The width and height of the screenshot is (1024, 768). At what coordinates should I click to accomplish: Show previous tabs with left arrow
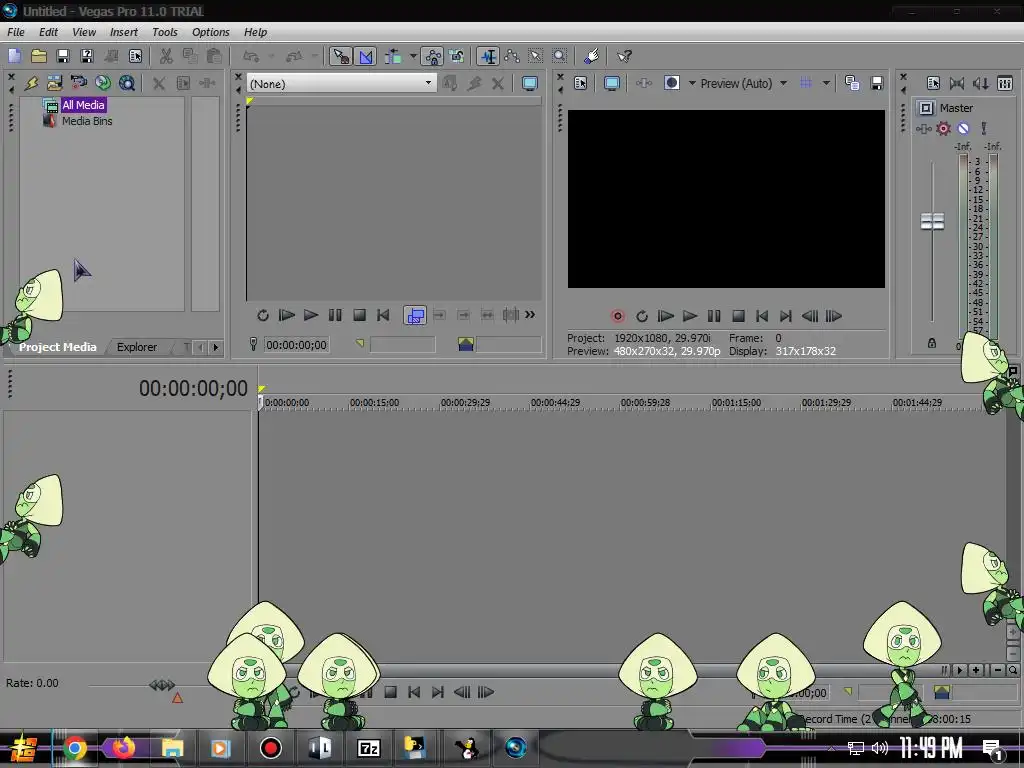tap(200, 347)
